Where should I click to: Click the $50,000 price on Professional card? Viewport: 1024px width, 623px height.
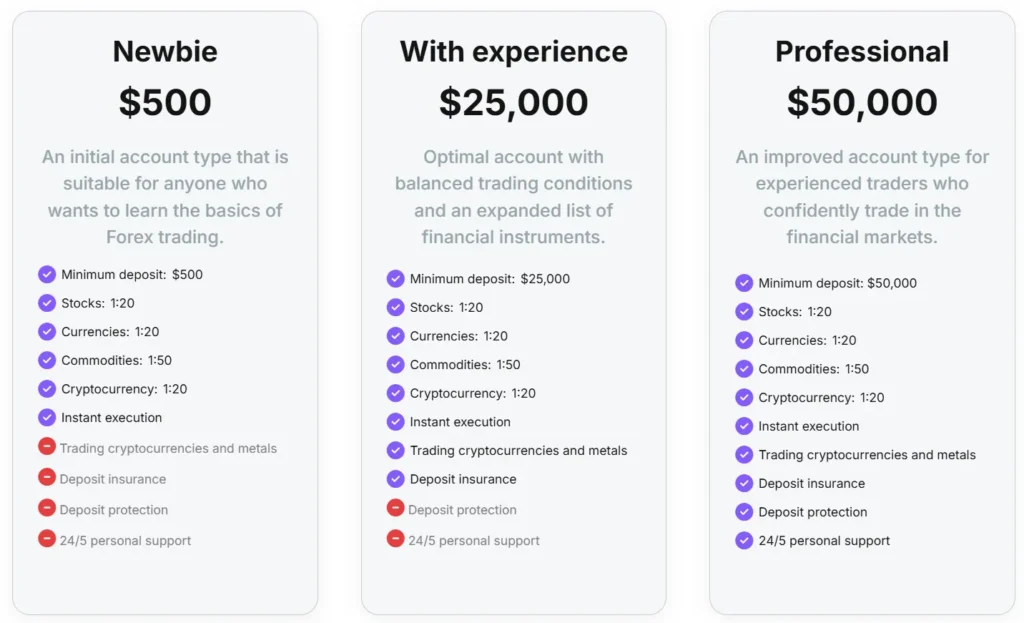(x=862, y=103)
